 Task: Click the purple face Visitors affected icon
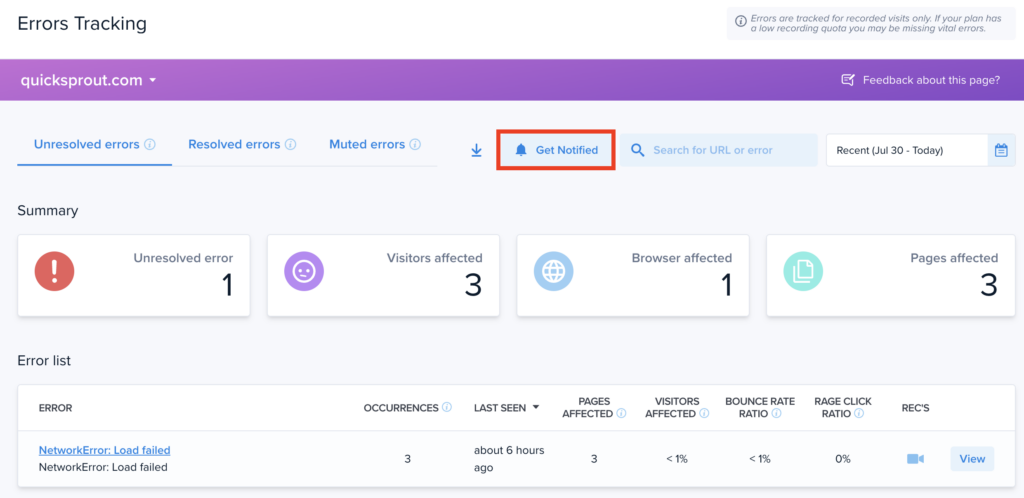[x=304, y=271]
